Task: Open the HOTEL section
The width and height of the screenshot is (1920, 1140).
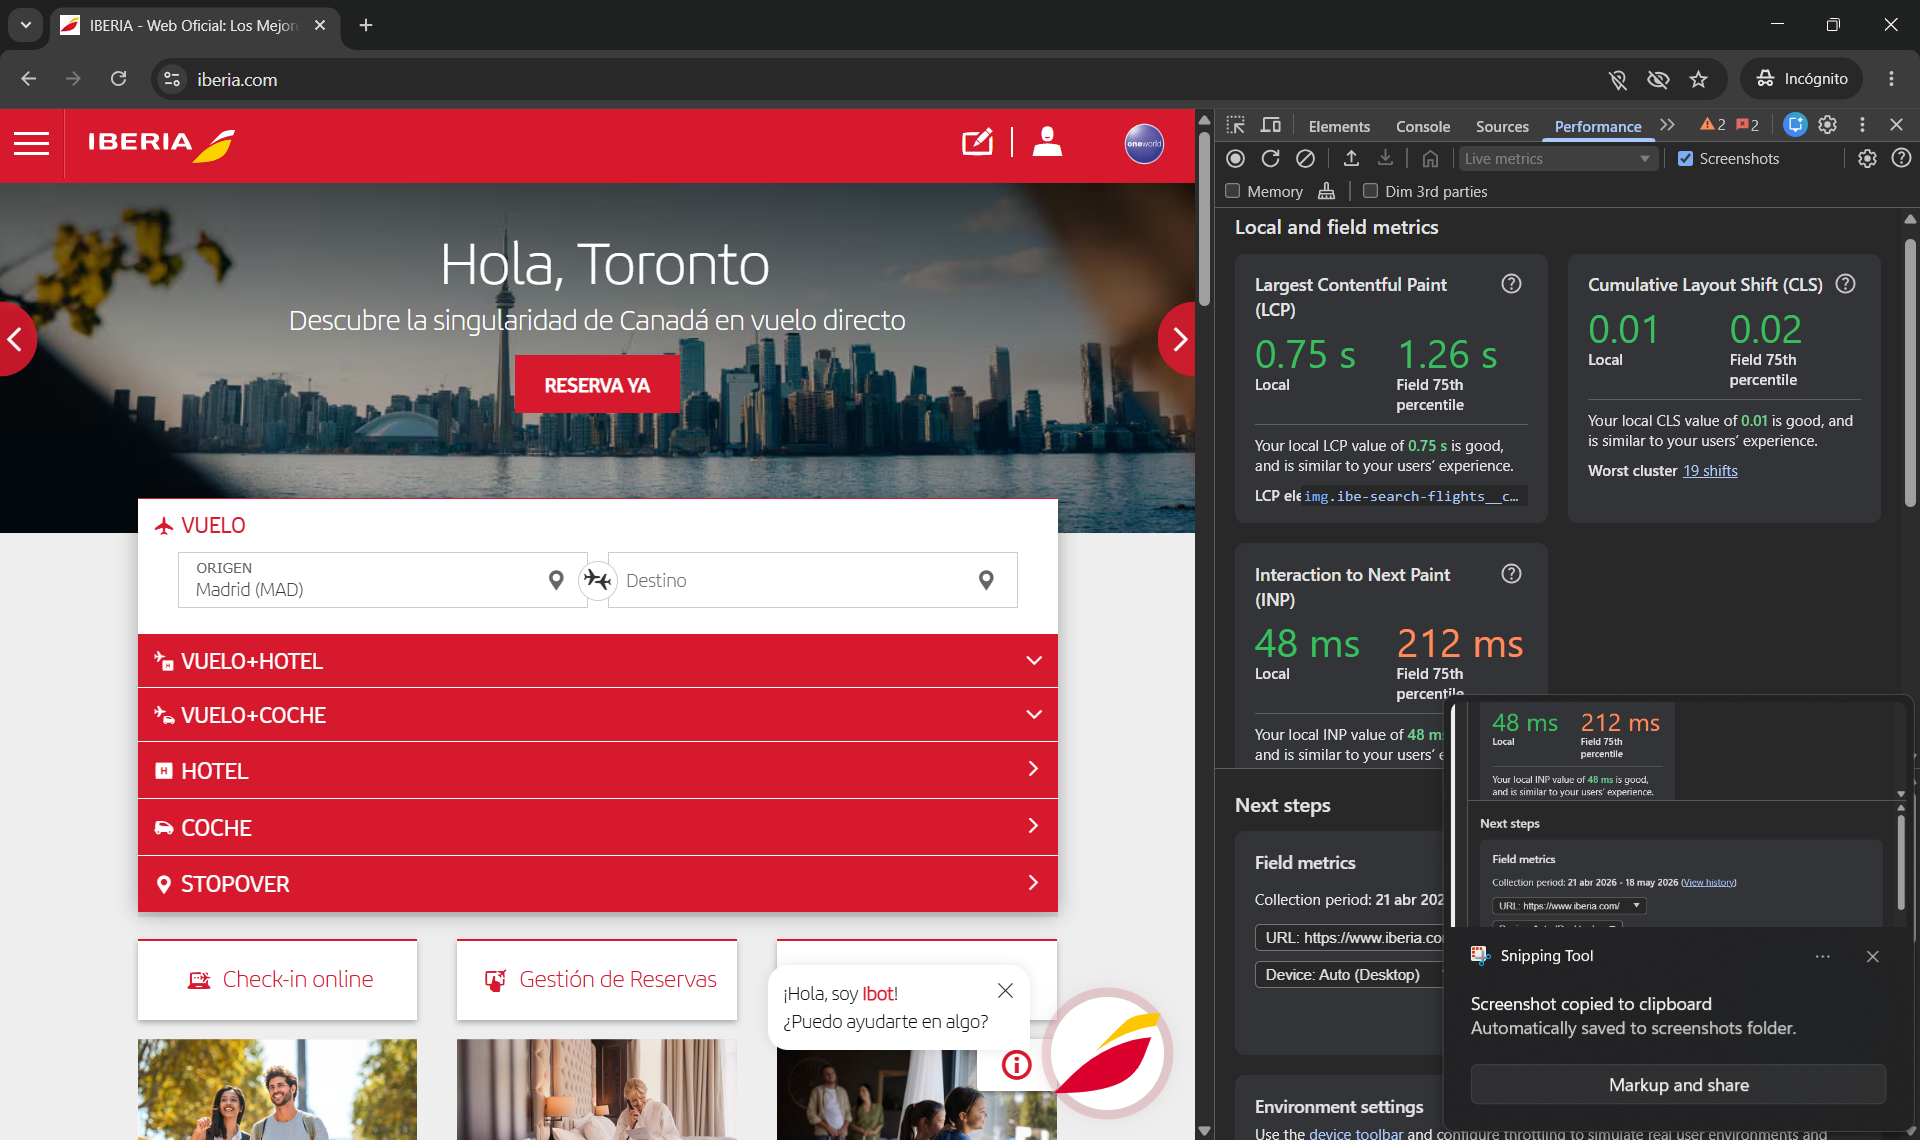Action: pyautogui.click(x=598, y=770)
